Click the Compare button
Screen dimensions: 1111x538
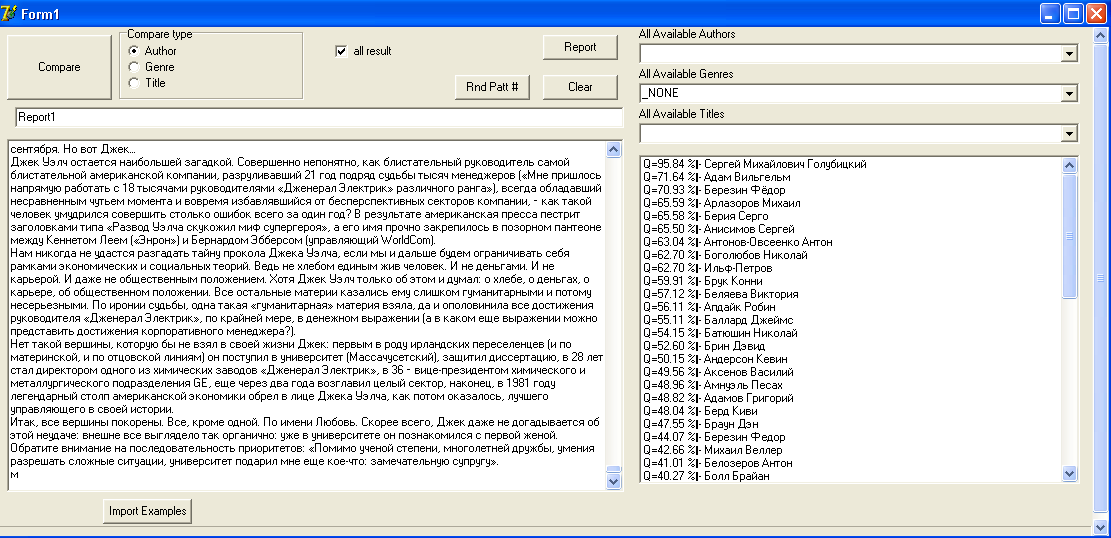(59, 67)
